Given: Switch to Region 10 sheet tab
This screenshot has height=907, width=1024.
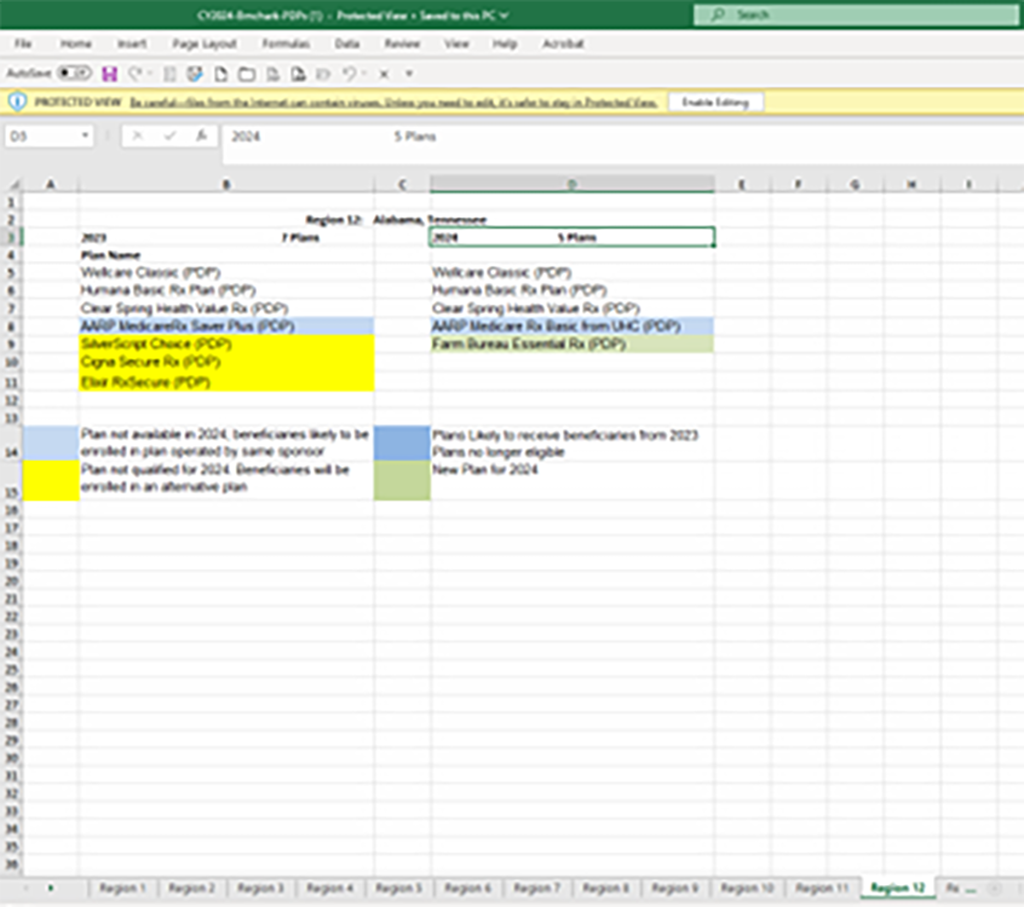Looking at the screenshot, I should point(747,888).
